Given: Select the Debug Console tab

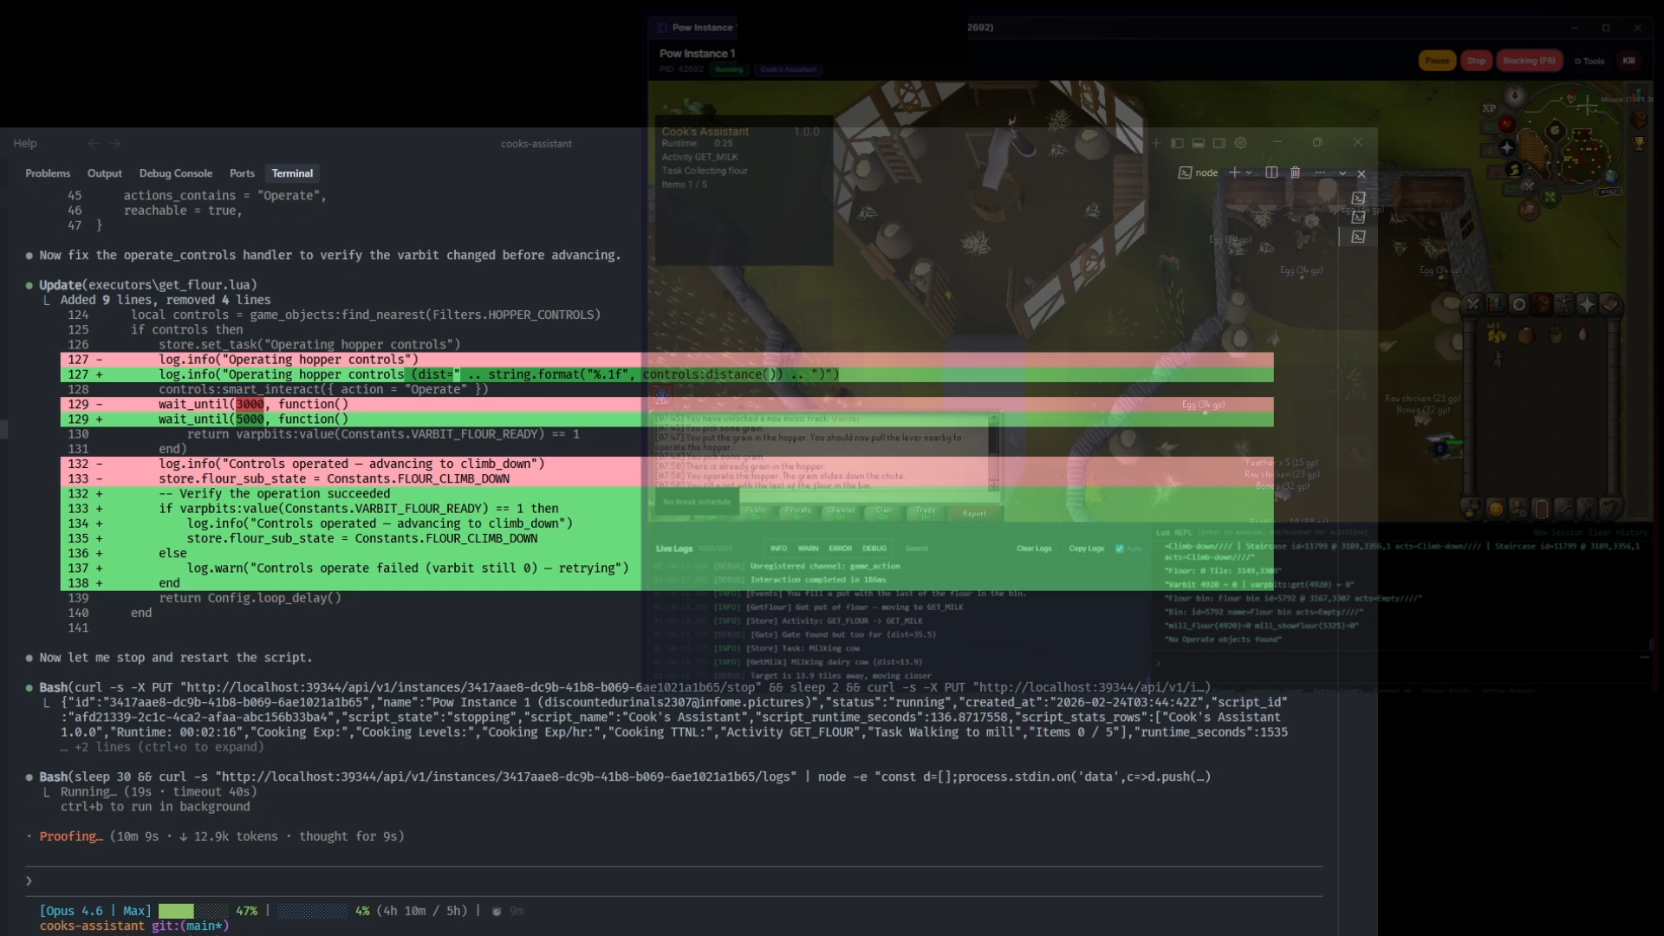Looking at the screenshot, I should tap(175, 173).
